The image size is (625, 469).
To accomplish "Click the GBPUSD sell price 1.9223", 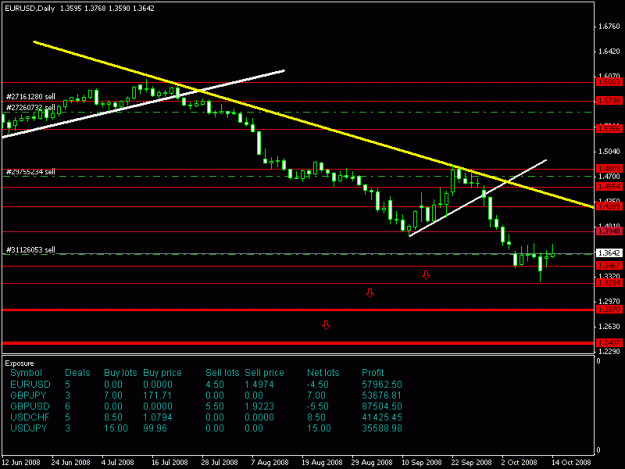I will tap(259, 406).
